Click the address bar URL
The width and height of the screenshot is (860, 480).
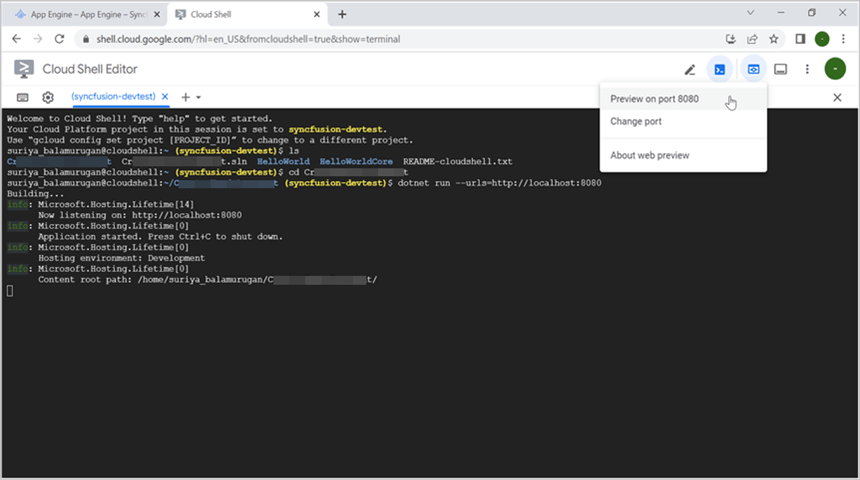point(248,39)
